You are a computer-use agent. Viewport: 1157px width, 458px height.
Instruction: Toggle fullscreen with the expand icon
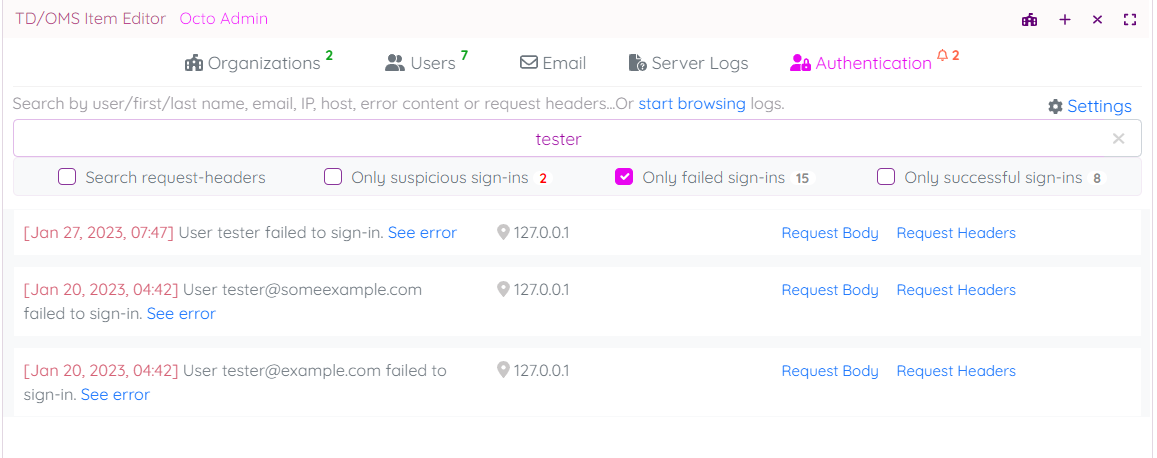1130,19
